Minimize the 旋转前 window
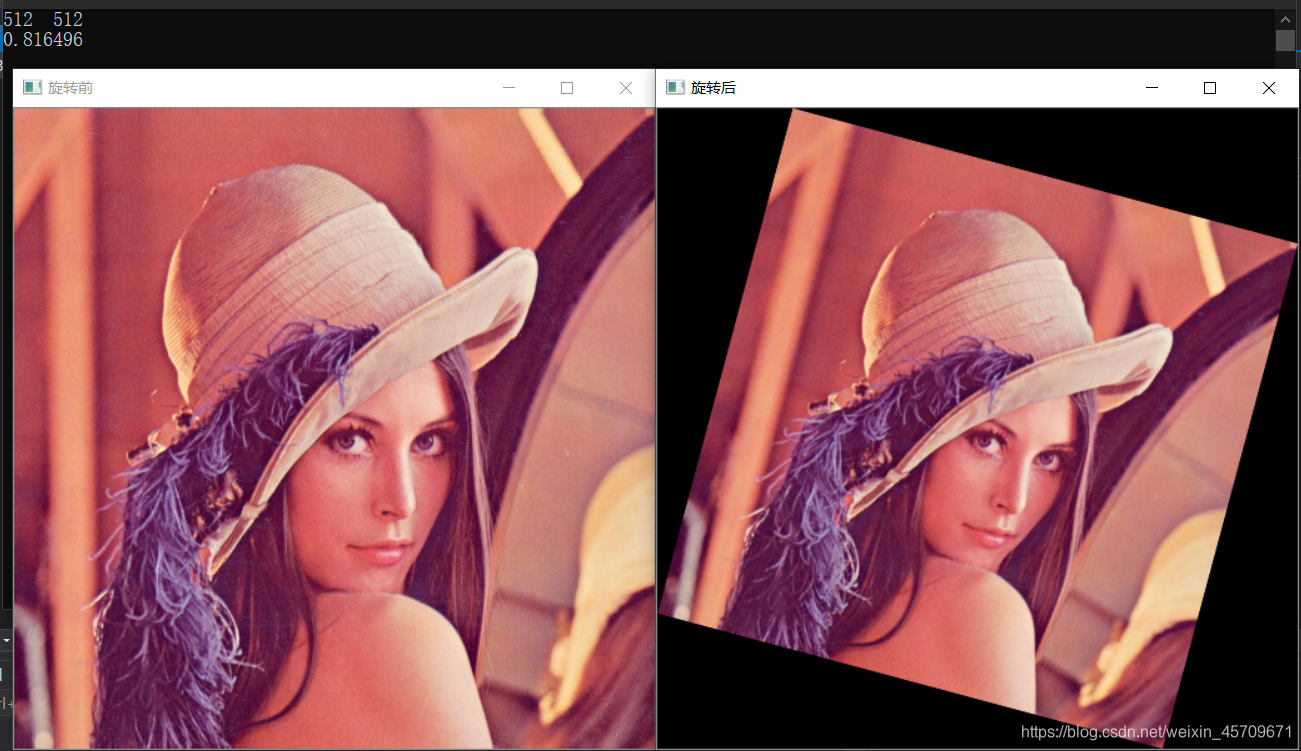This screenshot has height=751, width=1301. (509, 88)
